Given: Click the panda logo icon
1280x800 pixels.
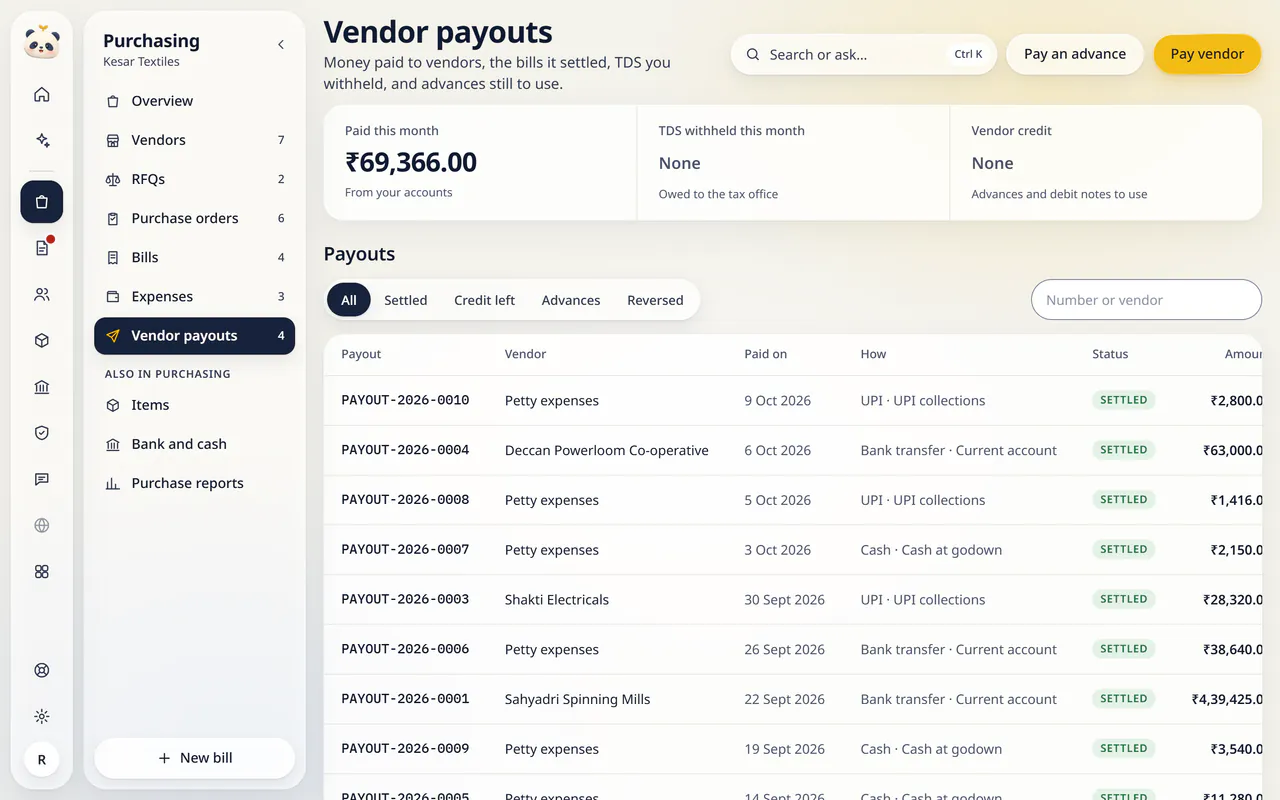Looking at the screenshot, I should pos(42,42).
